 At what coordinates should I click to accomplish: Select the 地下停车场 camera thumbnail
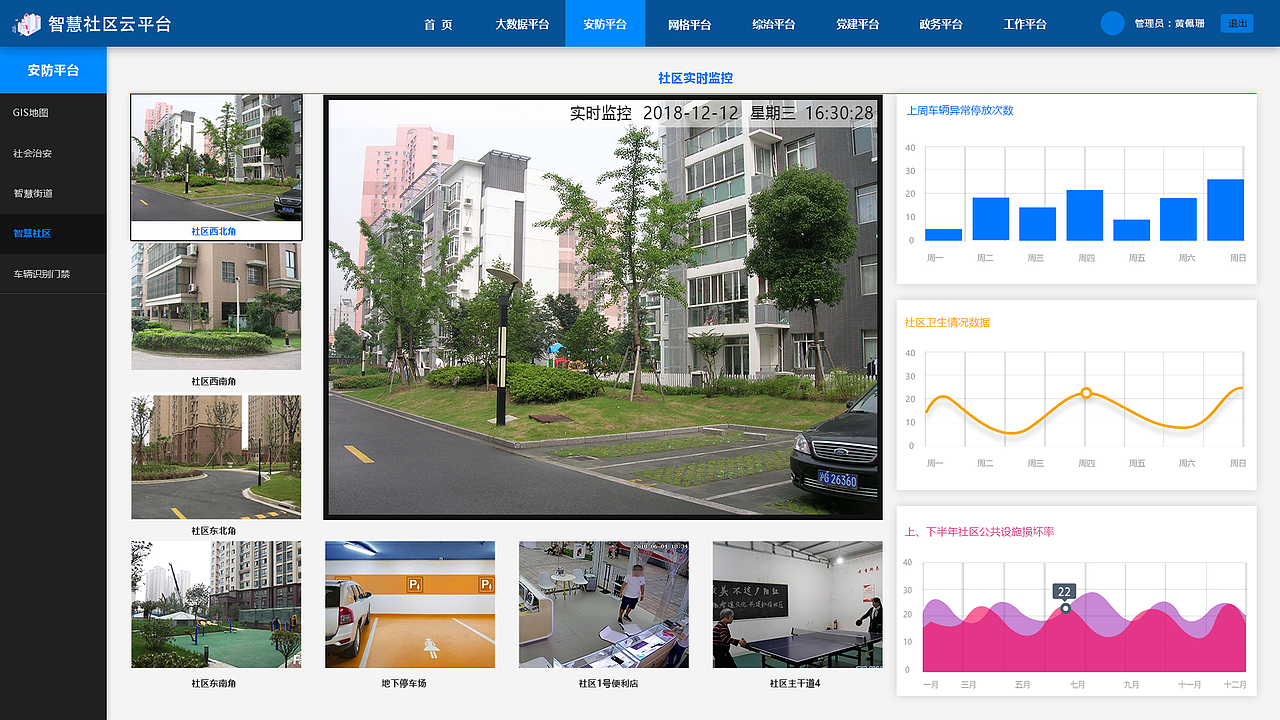pos(410,605)
